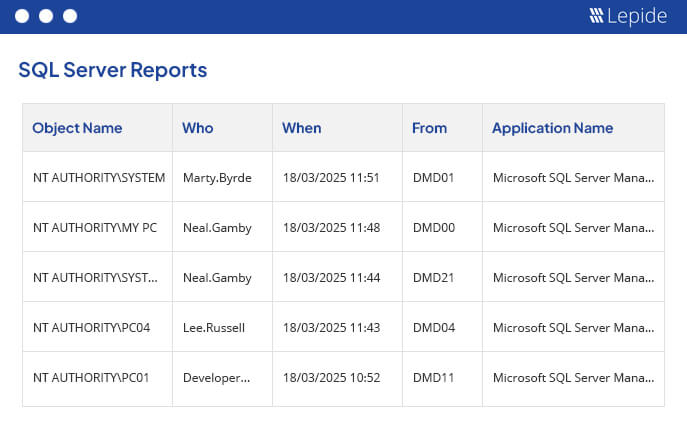Click the first window control dot
The image size is (687, 424).
coord(21,16)
